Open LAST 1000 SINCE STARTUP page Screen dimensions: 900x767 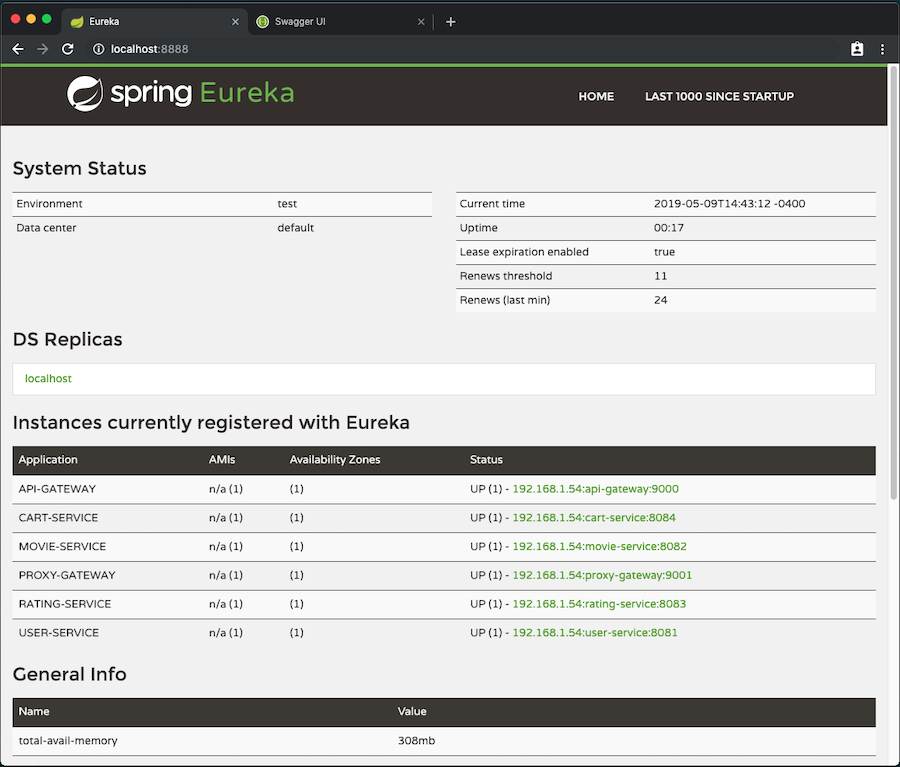[x=720, y=96]
